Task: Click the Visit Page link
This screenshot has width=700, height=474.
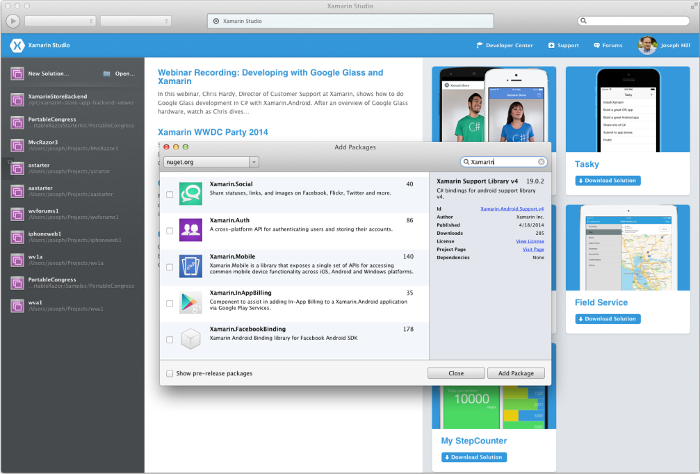Action: point(533,249)
